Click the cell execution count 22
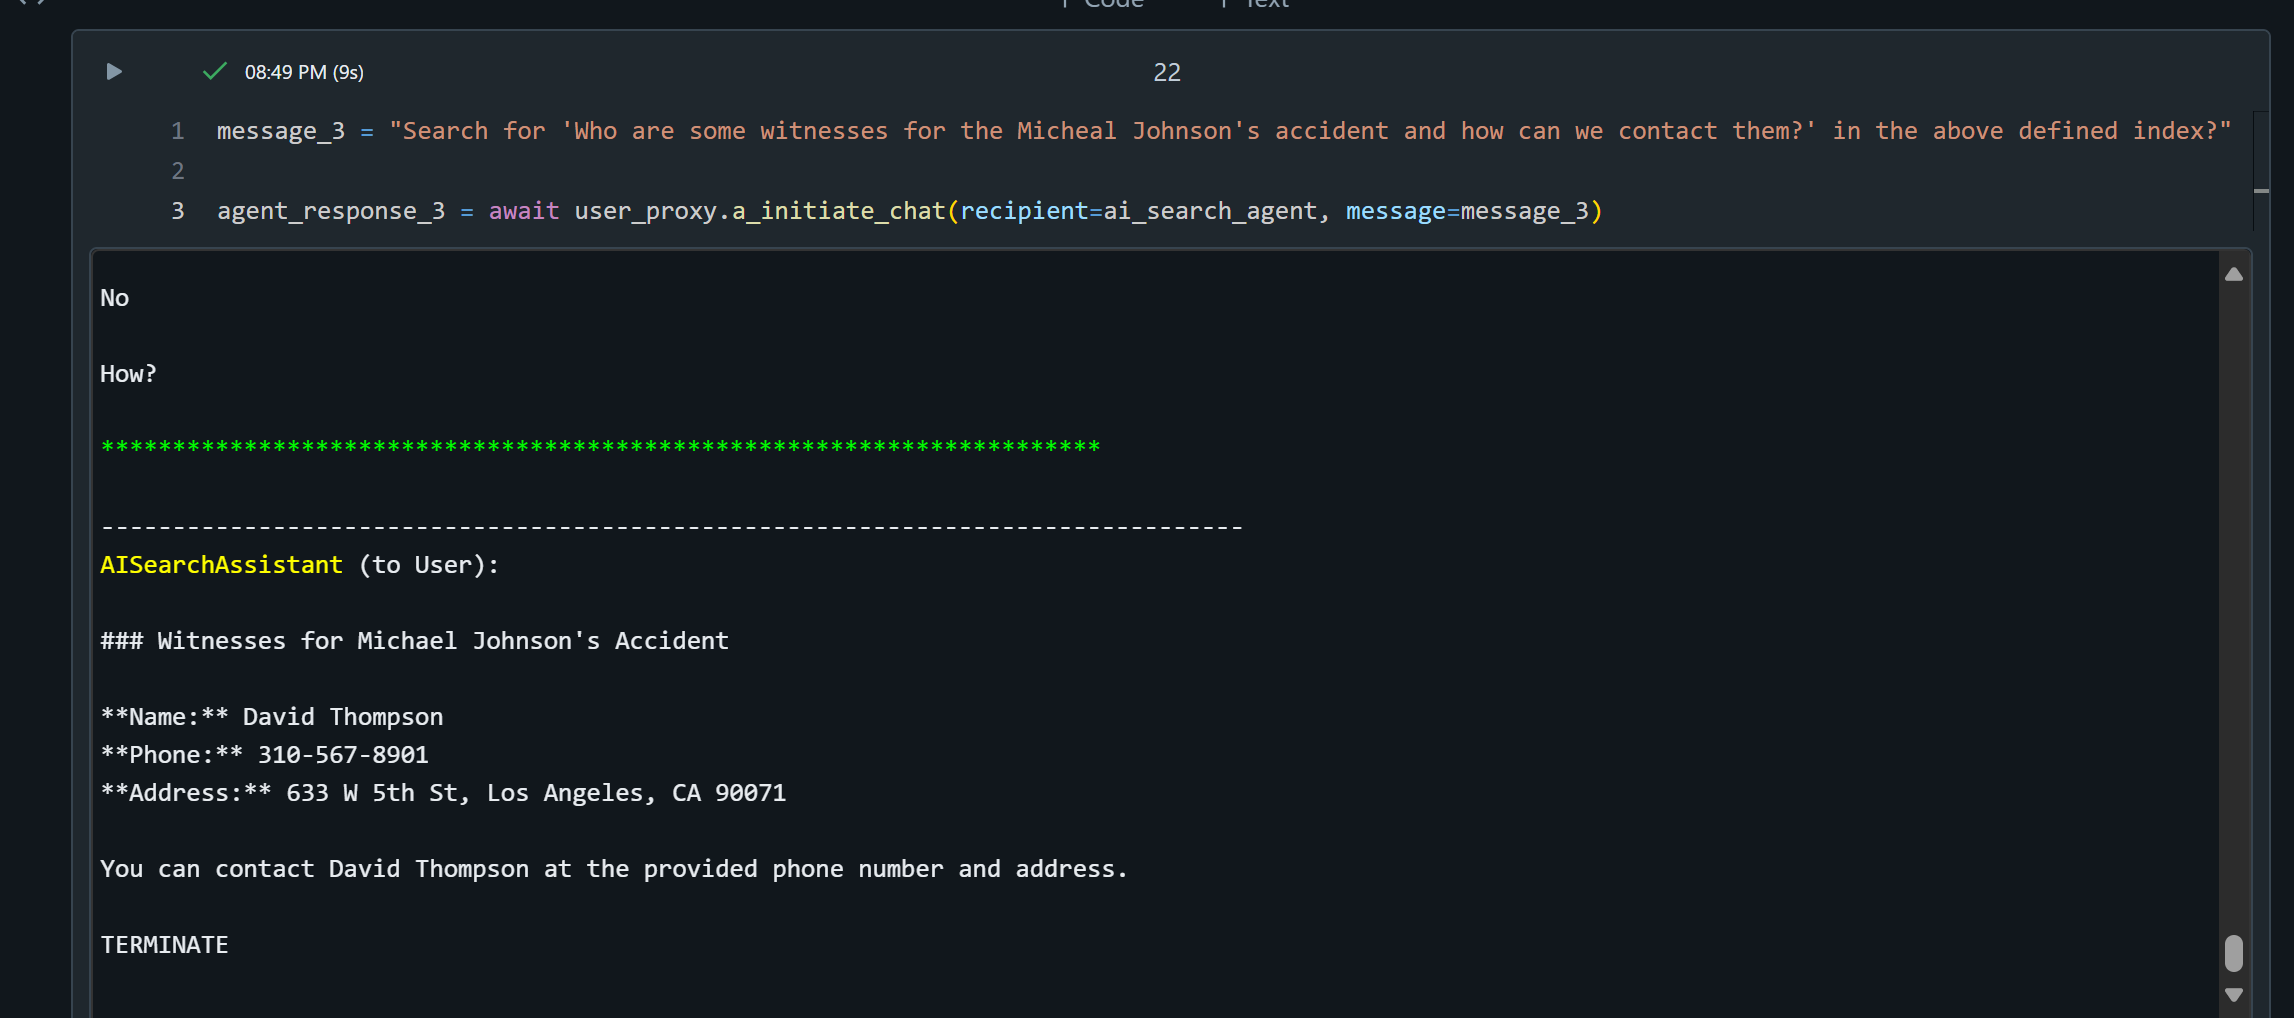The height and width of the screenshot is (1018, 2294). pyautogui.click(x=1166, y=72)
